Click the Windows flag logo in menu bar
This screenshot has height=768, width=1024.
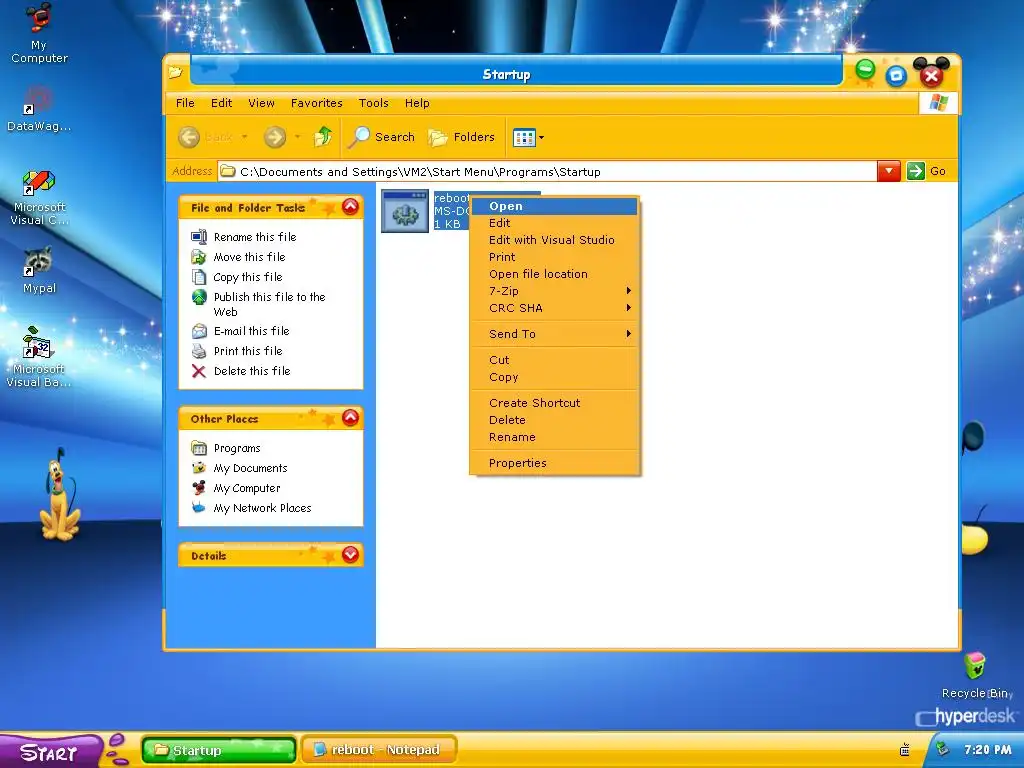pos(938,103)
